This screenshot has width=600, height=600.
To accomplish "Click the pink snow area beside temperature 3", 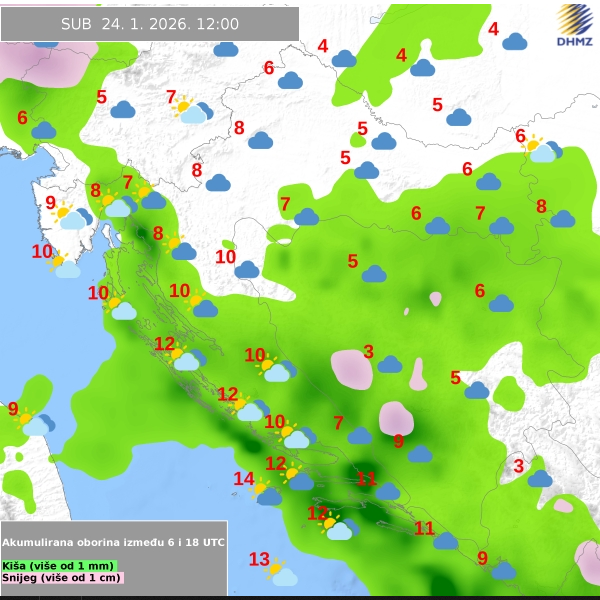I will (349, 368).
